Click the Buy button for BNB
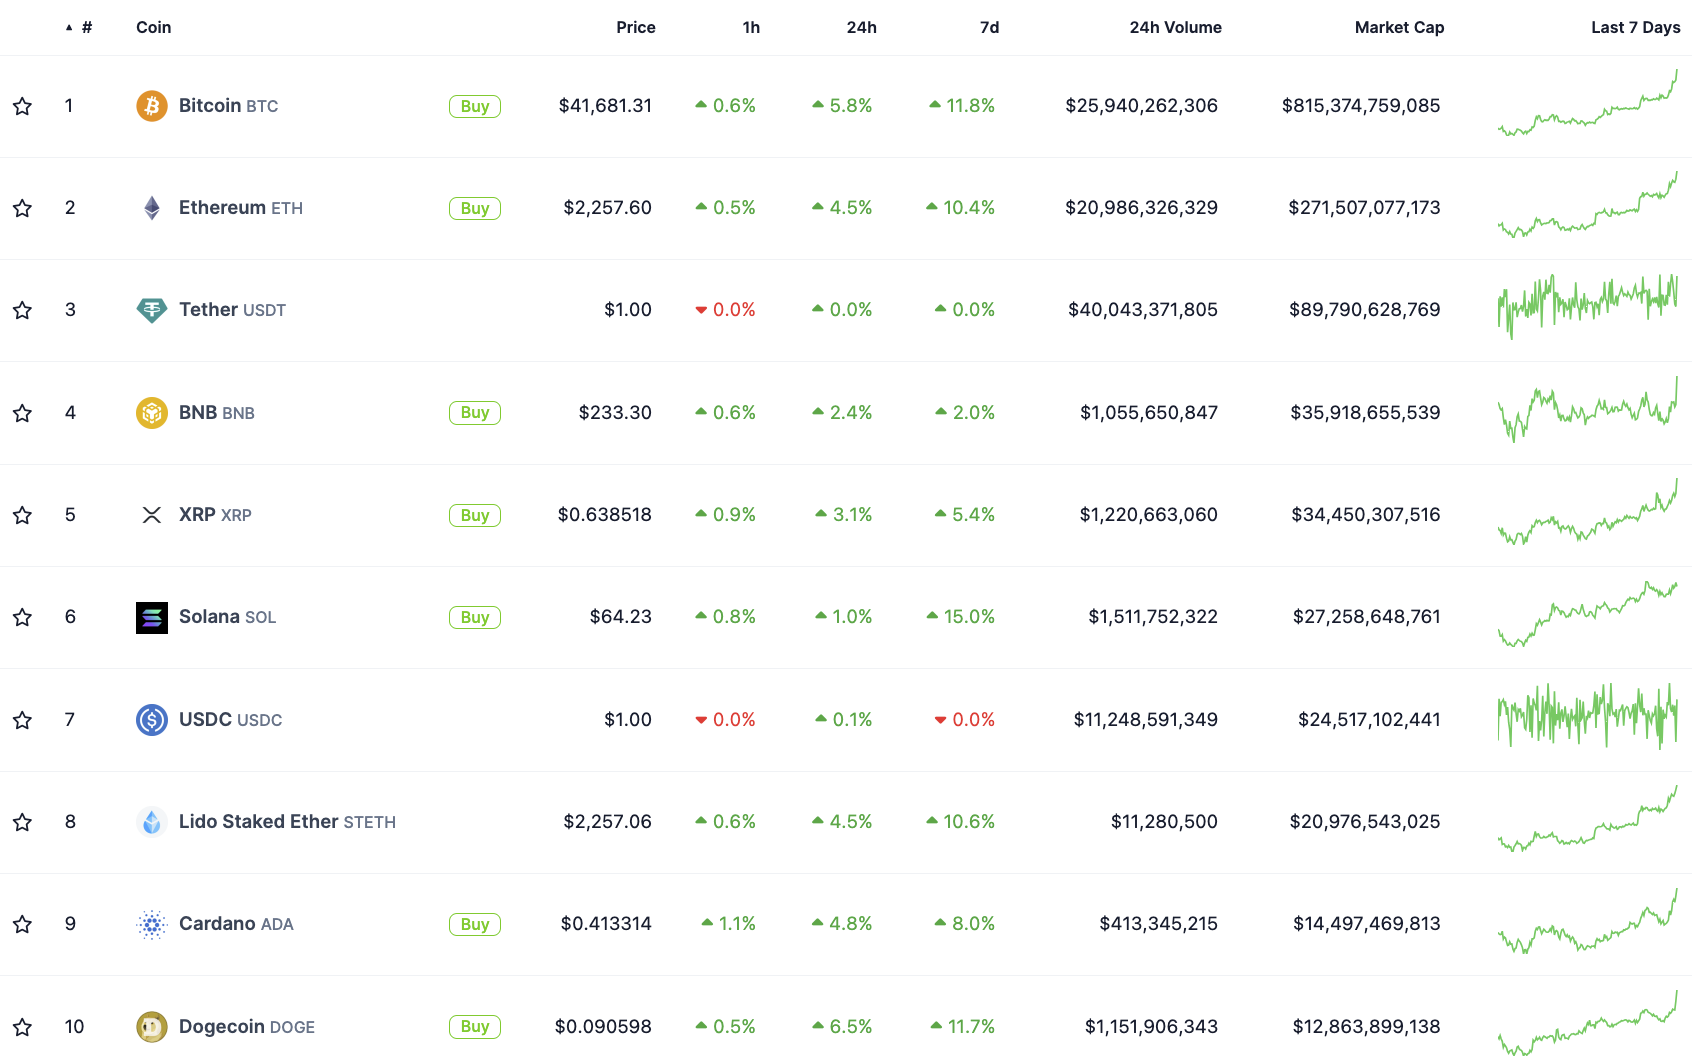This screenshot has width=1698, height=1064. (475, 413)
